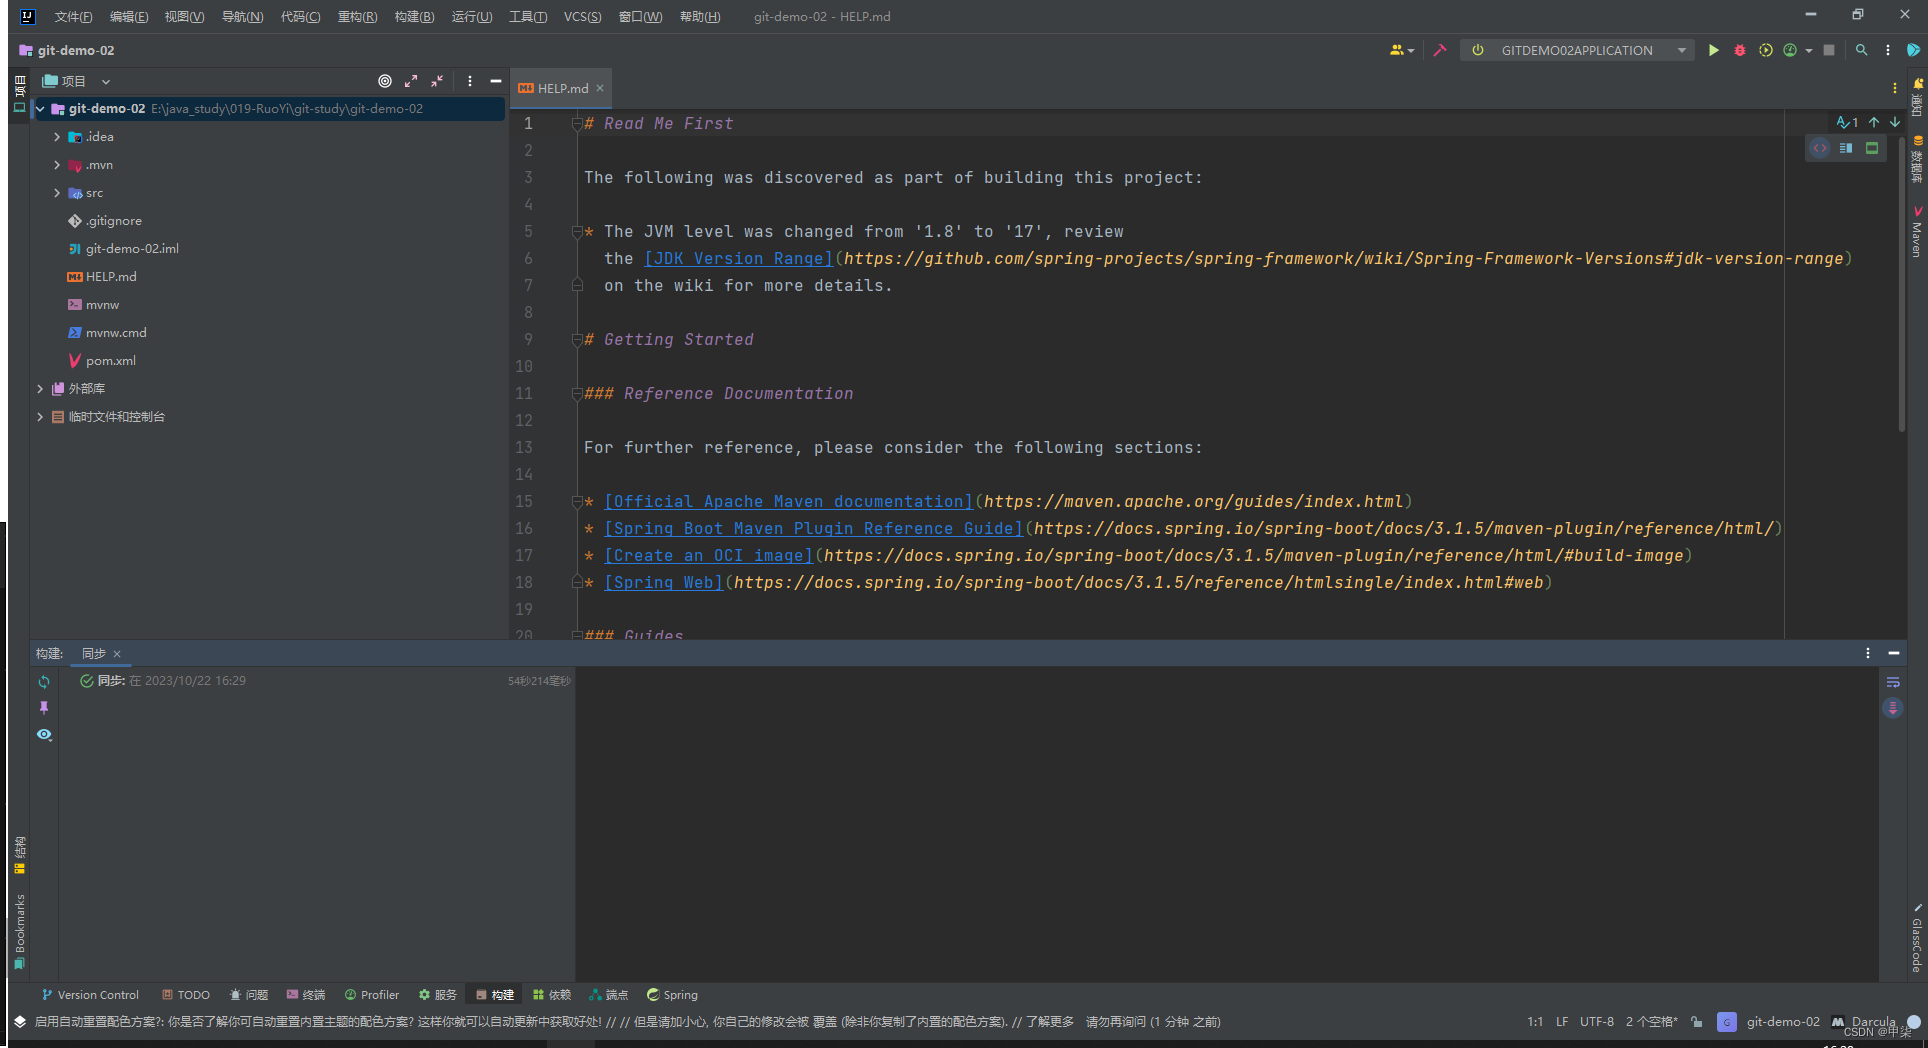Open the Spring tool window

(672, 995)
